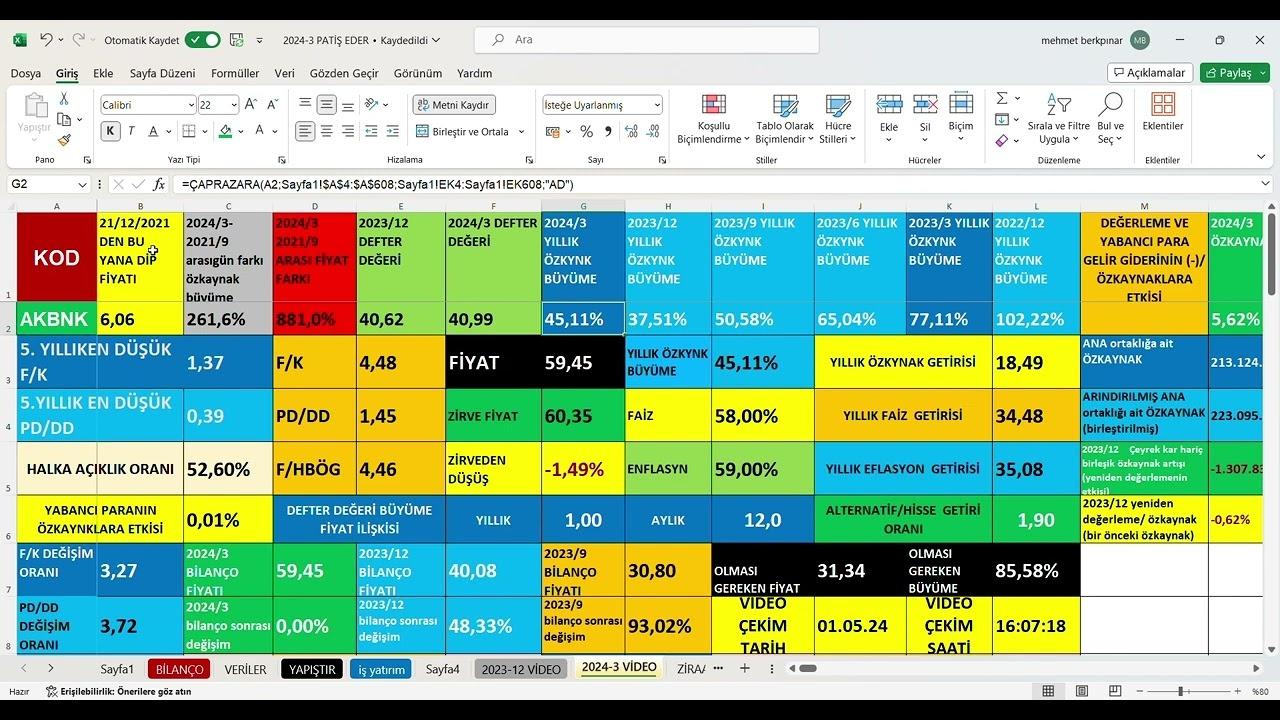
Task: Toggle the Otomatik Kaydet autosave switch
Action: 203,40
